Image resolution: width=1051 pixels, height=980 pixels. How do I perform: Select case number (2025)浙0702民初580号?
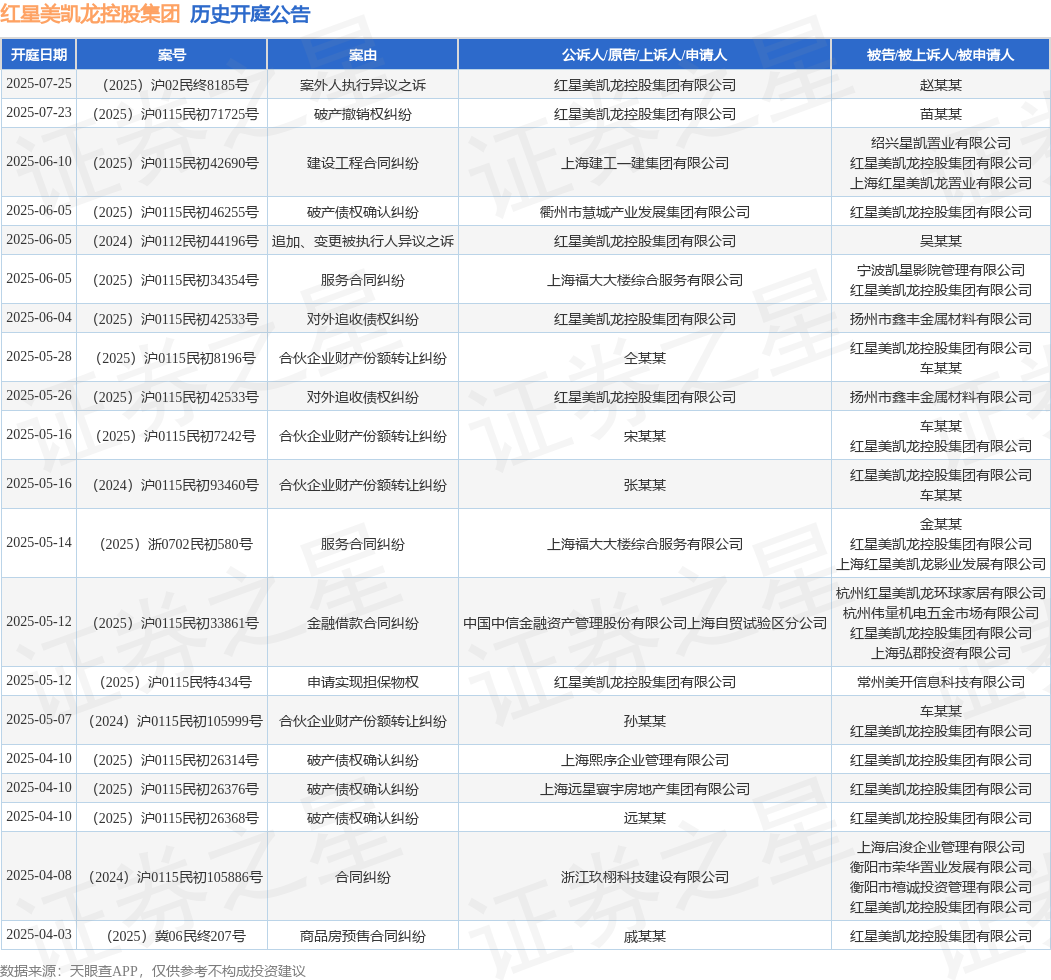click(x=172, y=544)
